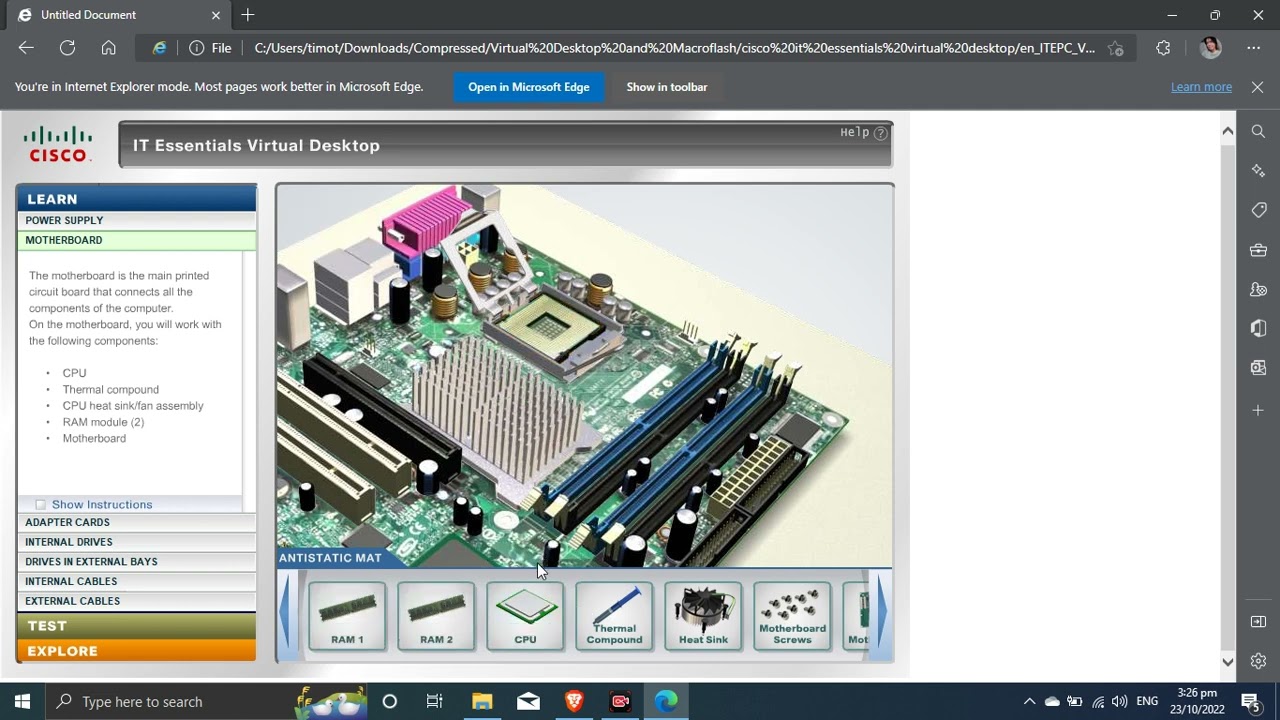Pick the RAM 1 component from the tray
Screen dimensions: 1280x720
[x=347, y=616]
